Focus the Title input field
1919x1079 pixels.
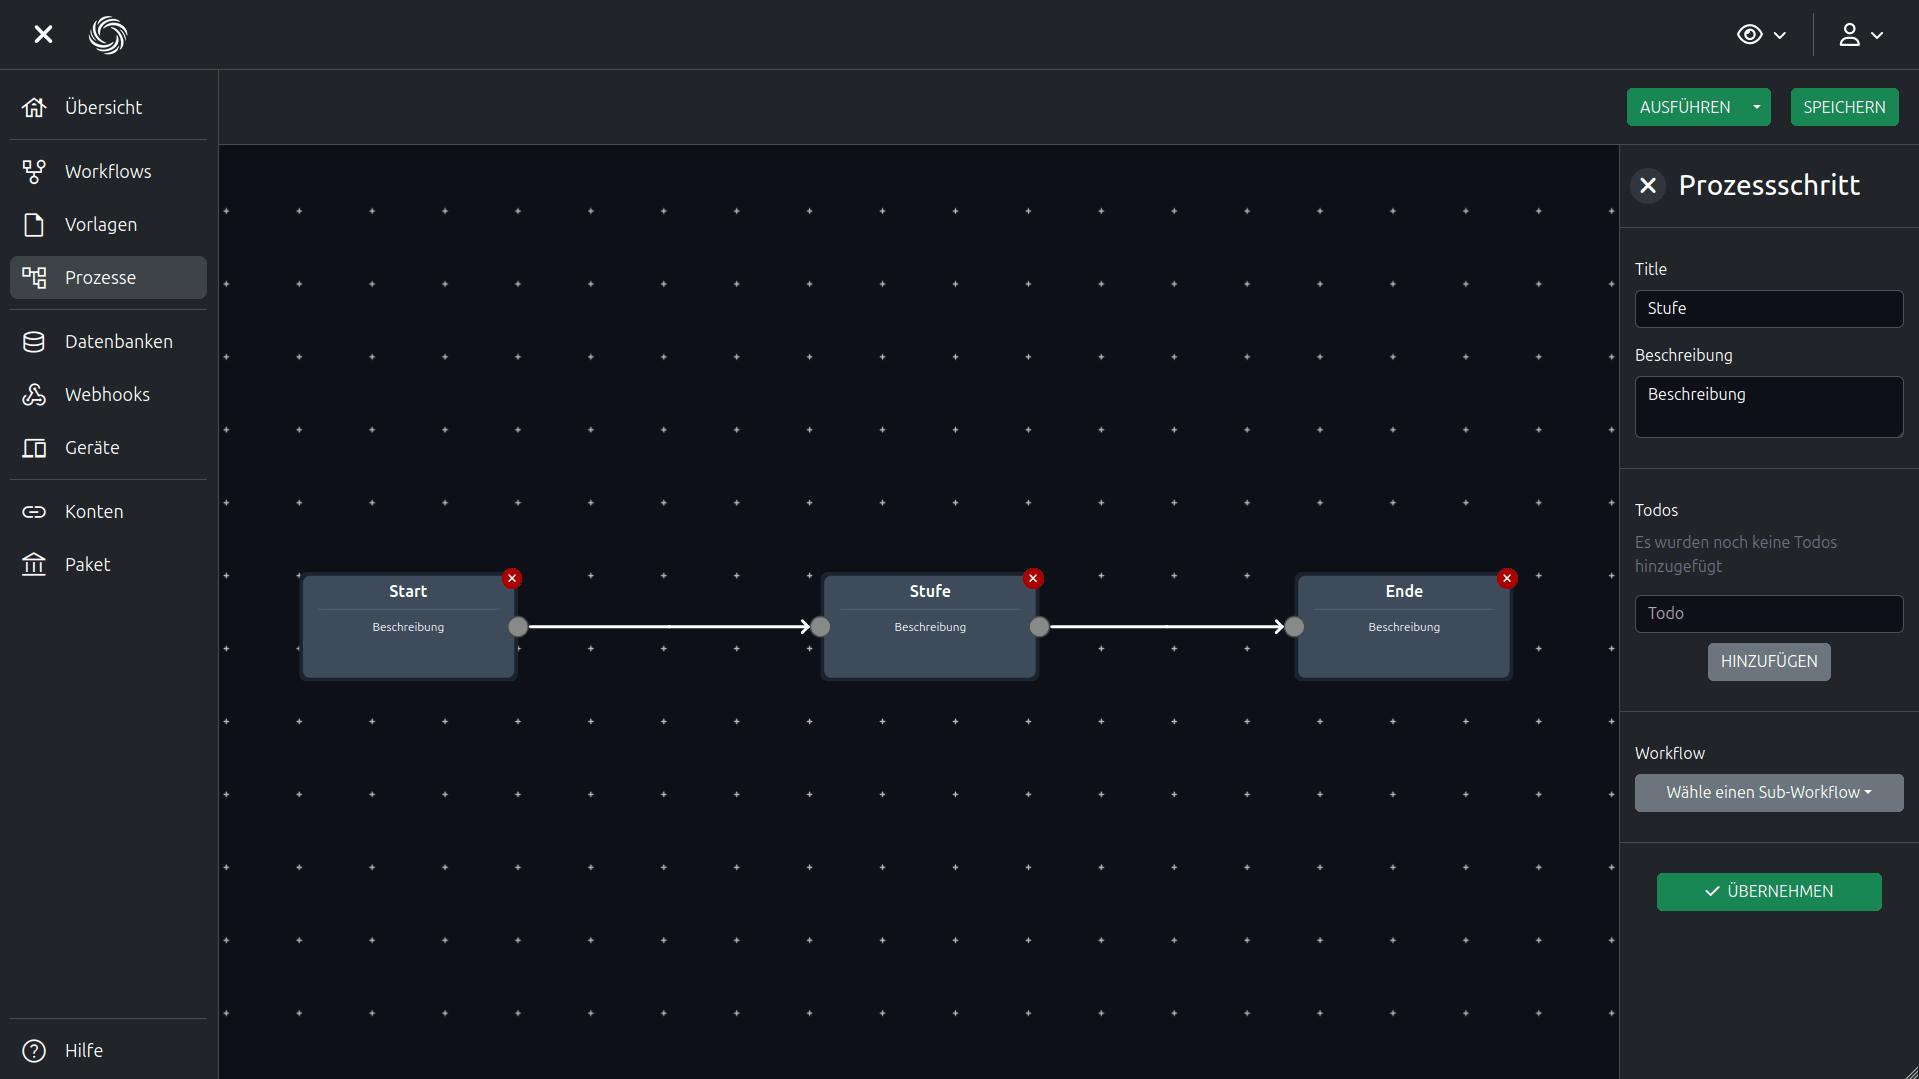tap(1768, 308)
